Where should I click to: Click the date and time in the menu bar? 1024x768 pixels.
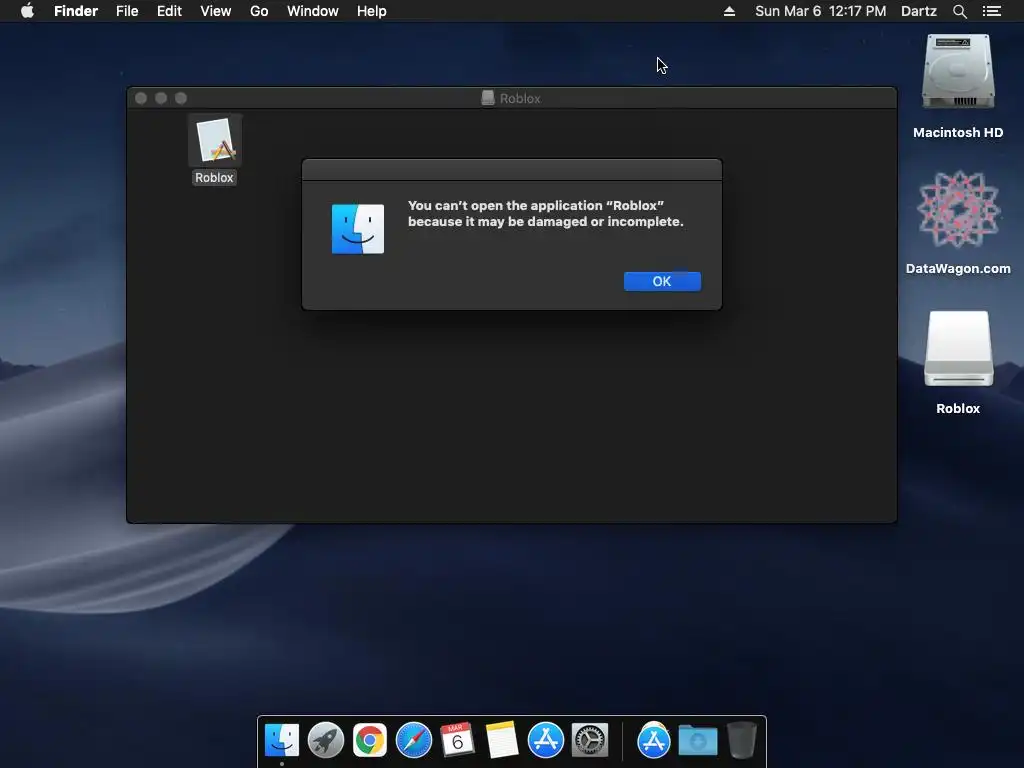(821, 11)
